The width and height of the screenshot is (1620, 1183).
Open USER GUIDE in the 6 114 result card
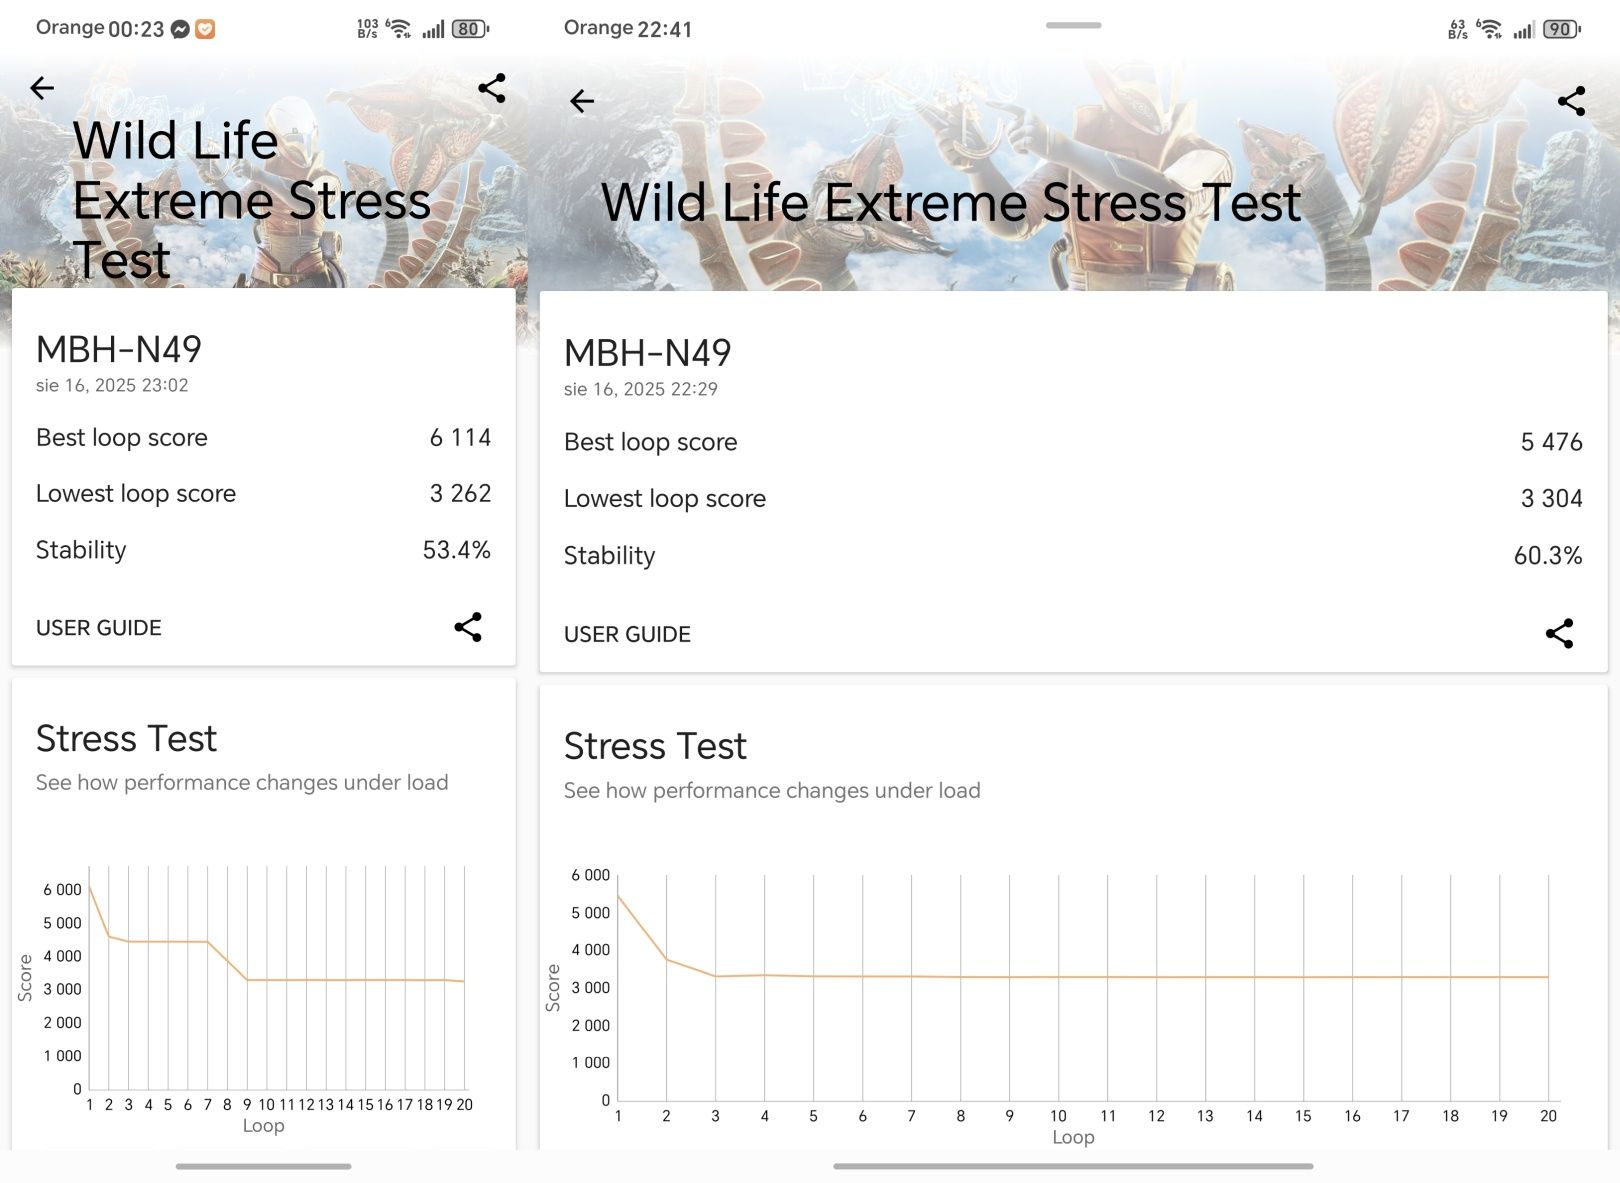point(99,628)
